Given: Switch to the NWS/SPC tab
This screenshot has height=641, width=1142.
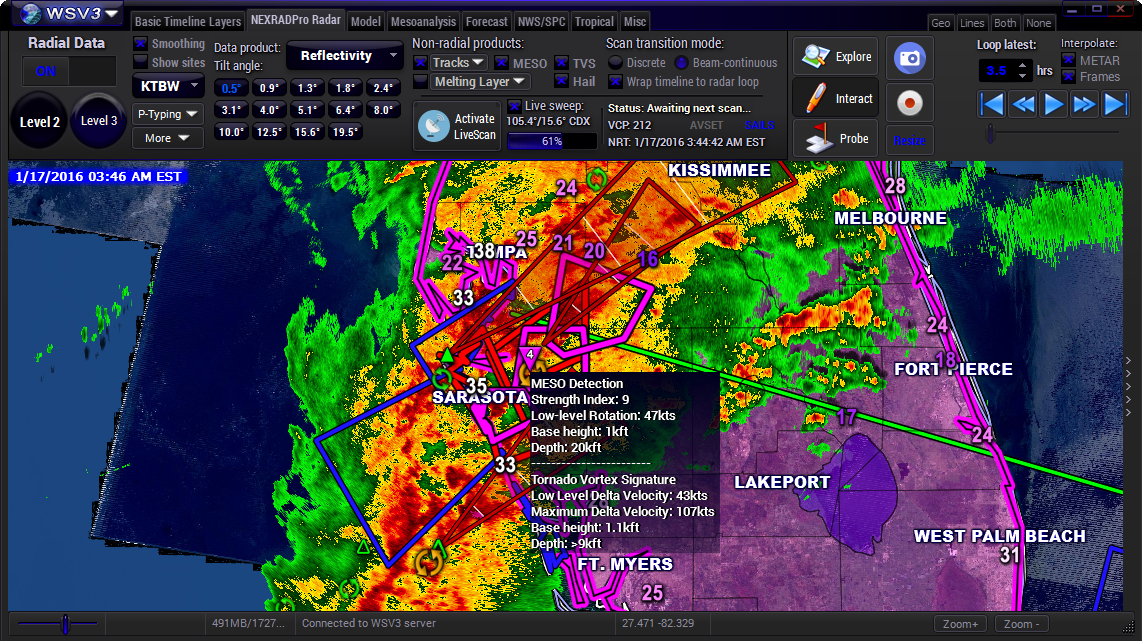Looking at the screenshot, I should [x=541, y=22].
